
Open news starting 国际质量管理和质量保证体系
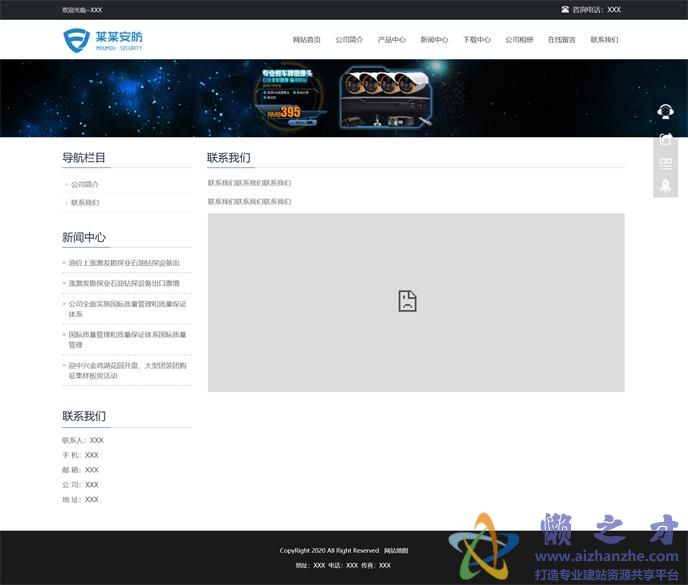click(127, 340)
